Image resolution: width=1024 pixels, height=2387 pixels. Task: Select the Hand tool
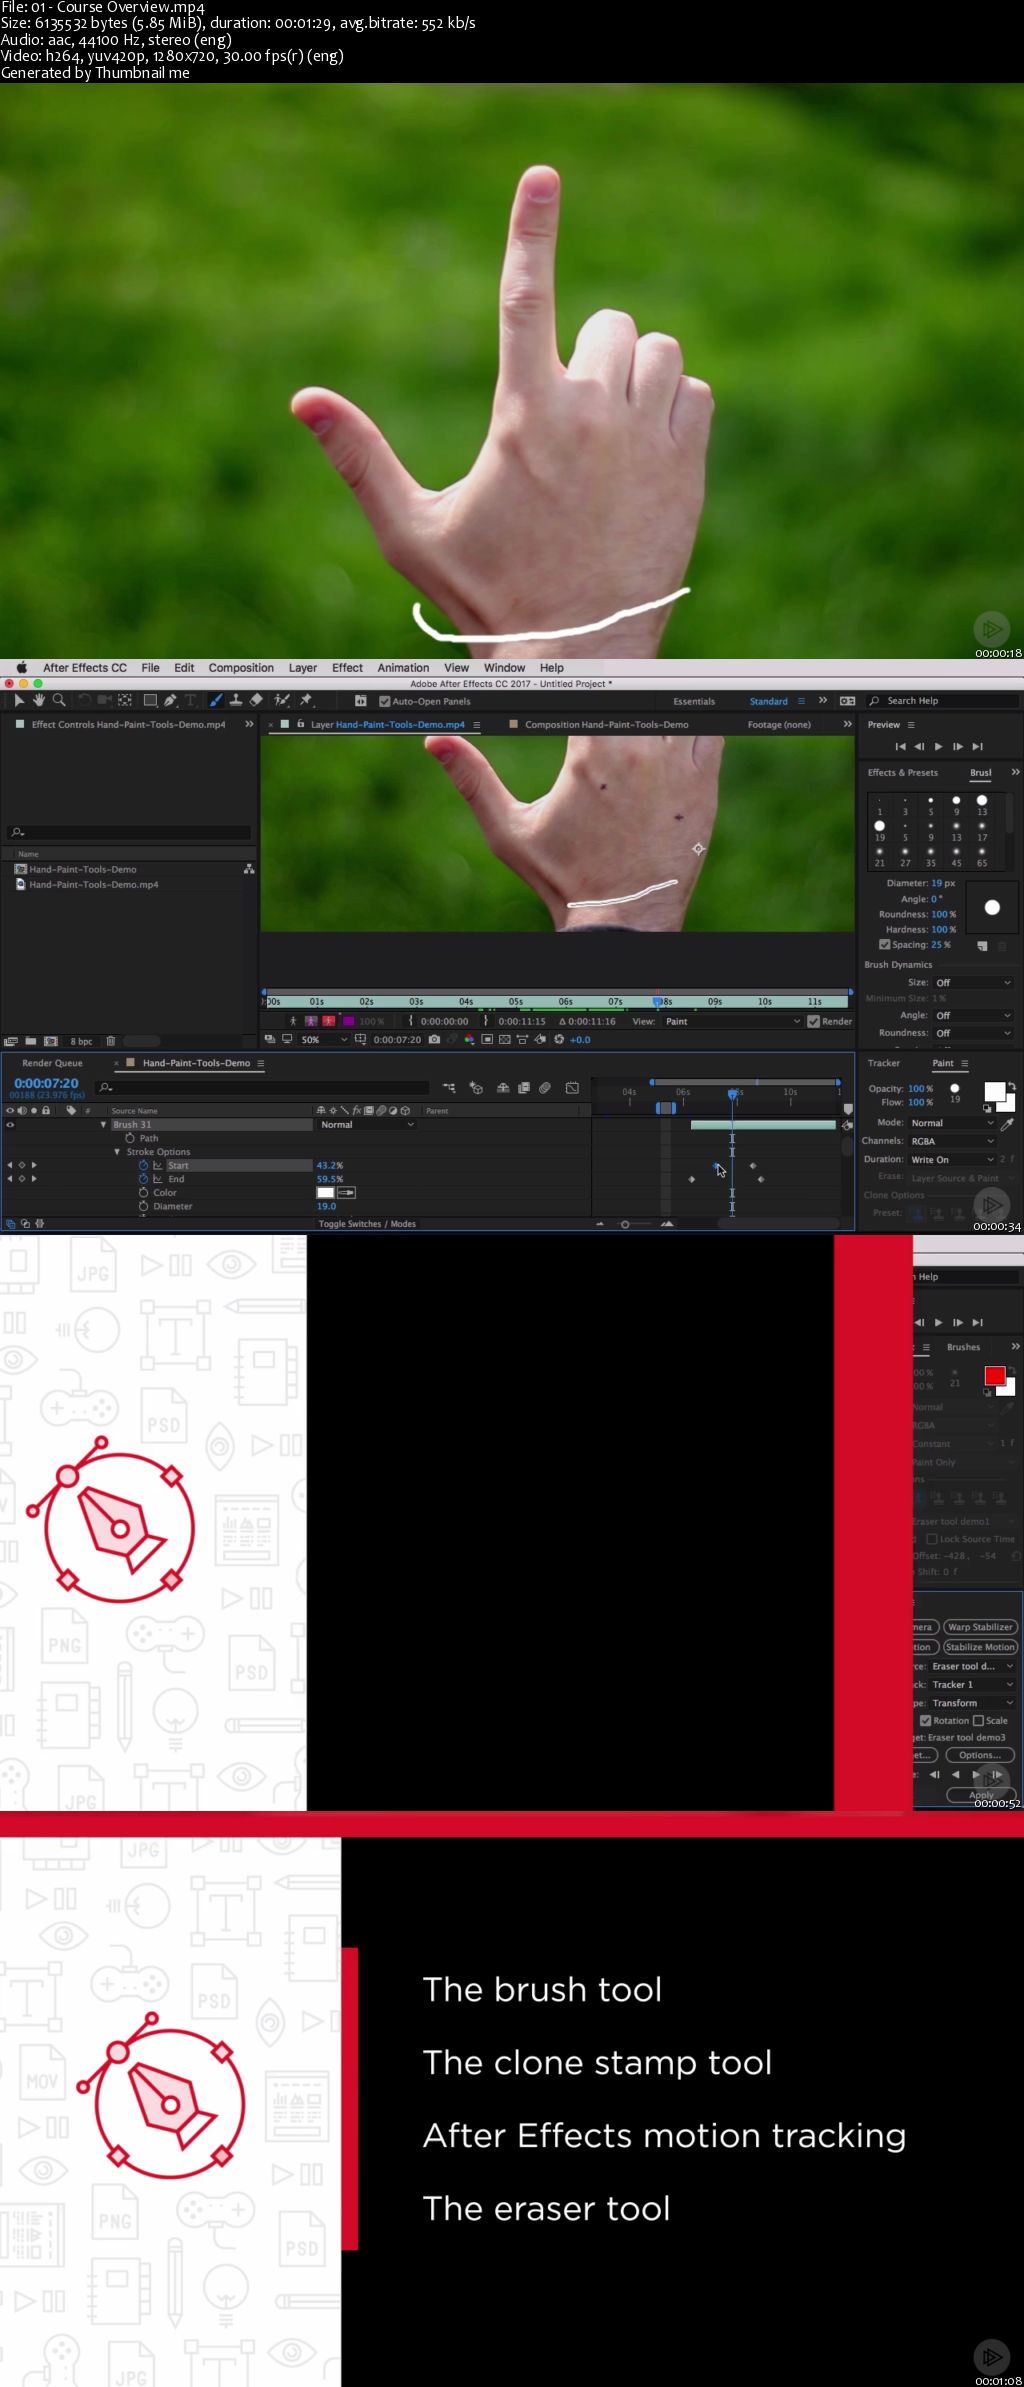tap(38, 700)
